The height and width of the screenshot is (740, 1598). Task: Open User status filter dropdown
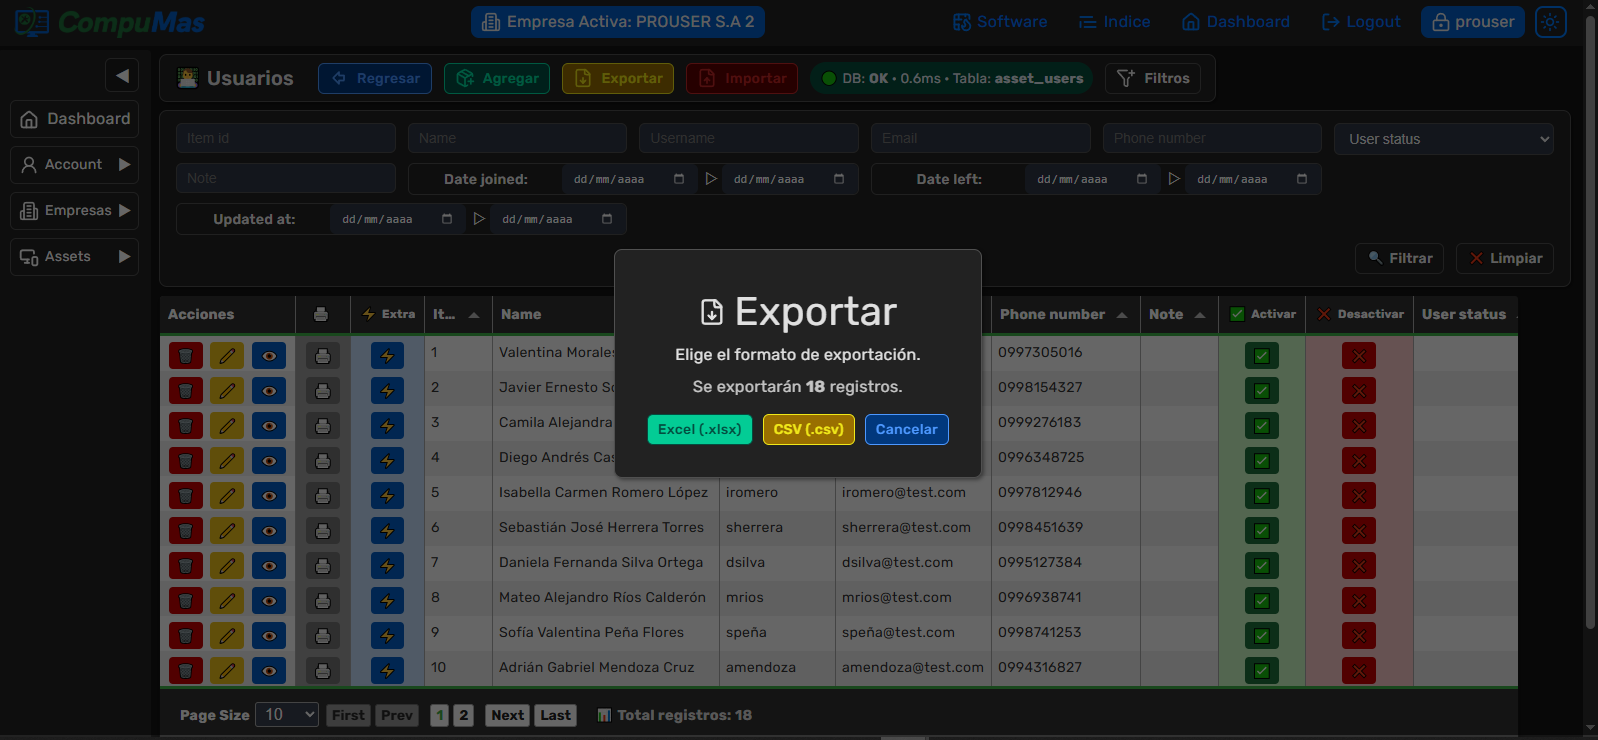click(x=1444, y=139)
